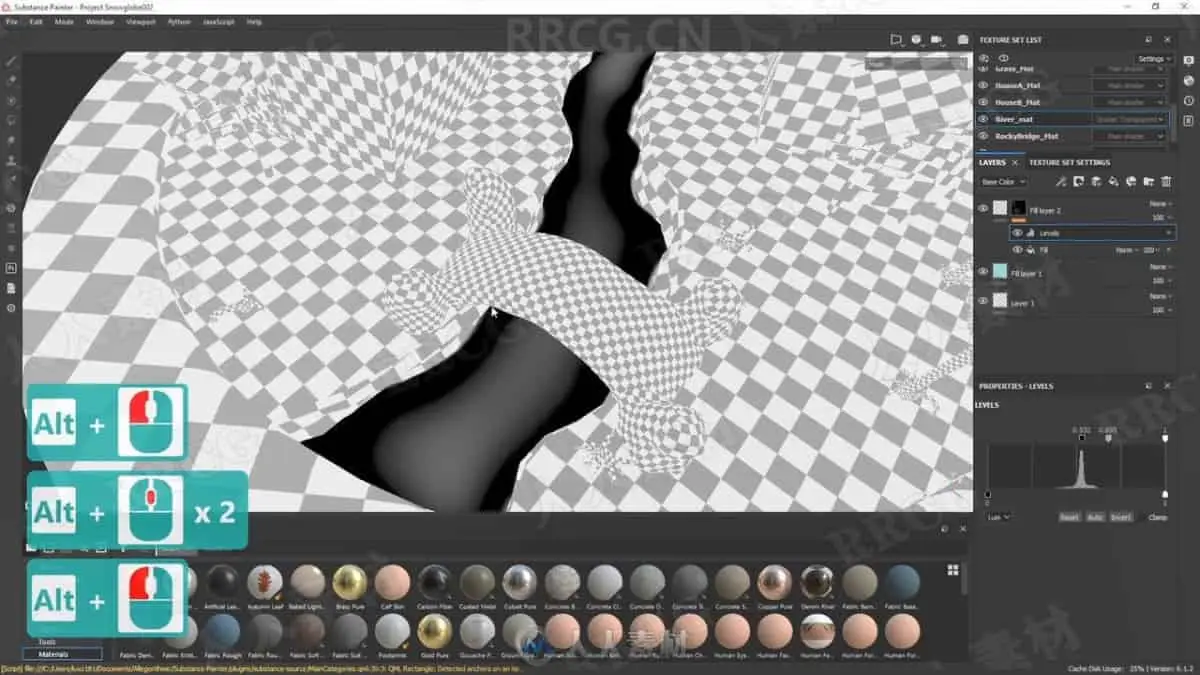Hide the Fill effect under Levels
This screenshot has height=675, width=1200.
click(x=1018, y=250)
